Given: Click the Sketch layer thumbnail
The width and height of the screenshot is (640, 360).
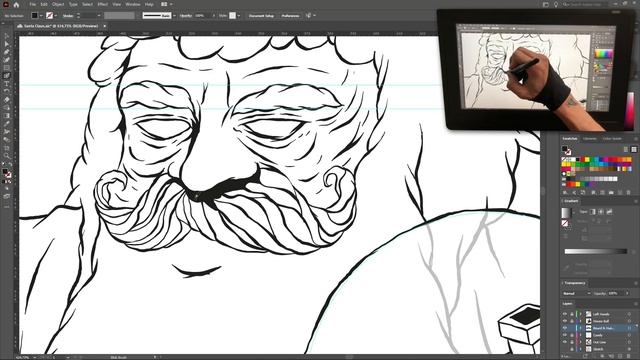Looking at the screenshot, I should pyautogui.click(x=588, y=349).
